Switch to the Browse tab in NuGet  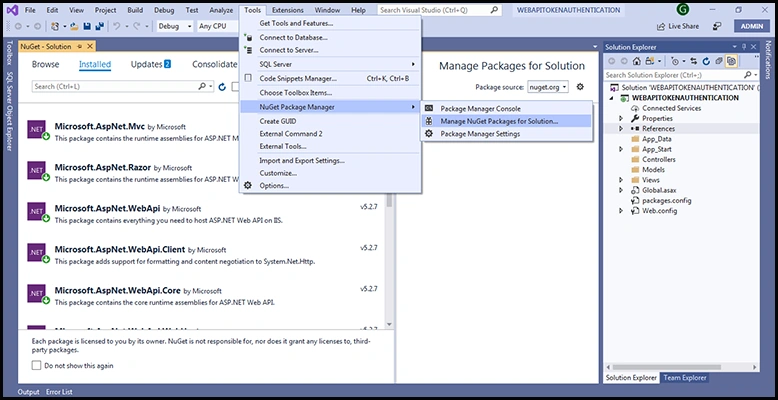tap(45, 65)
